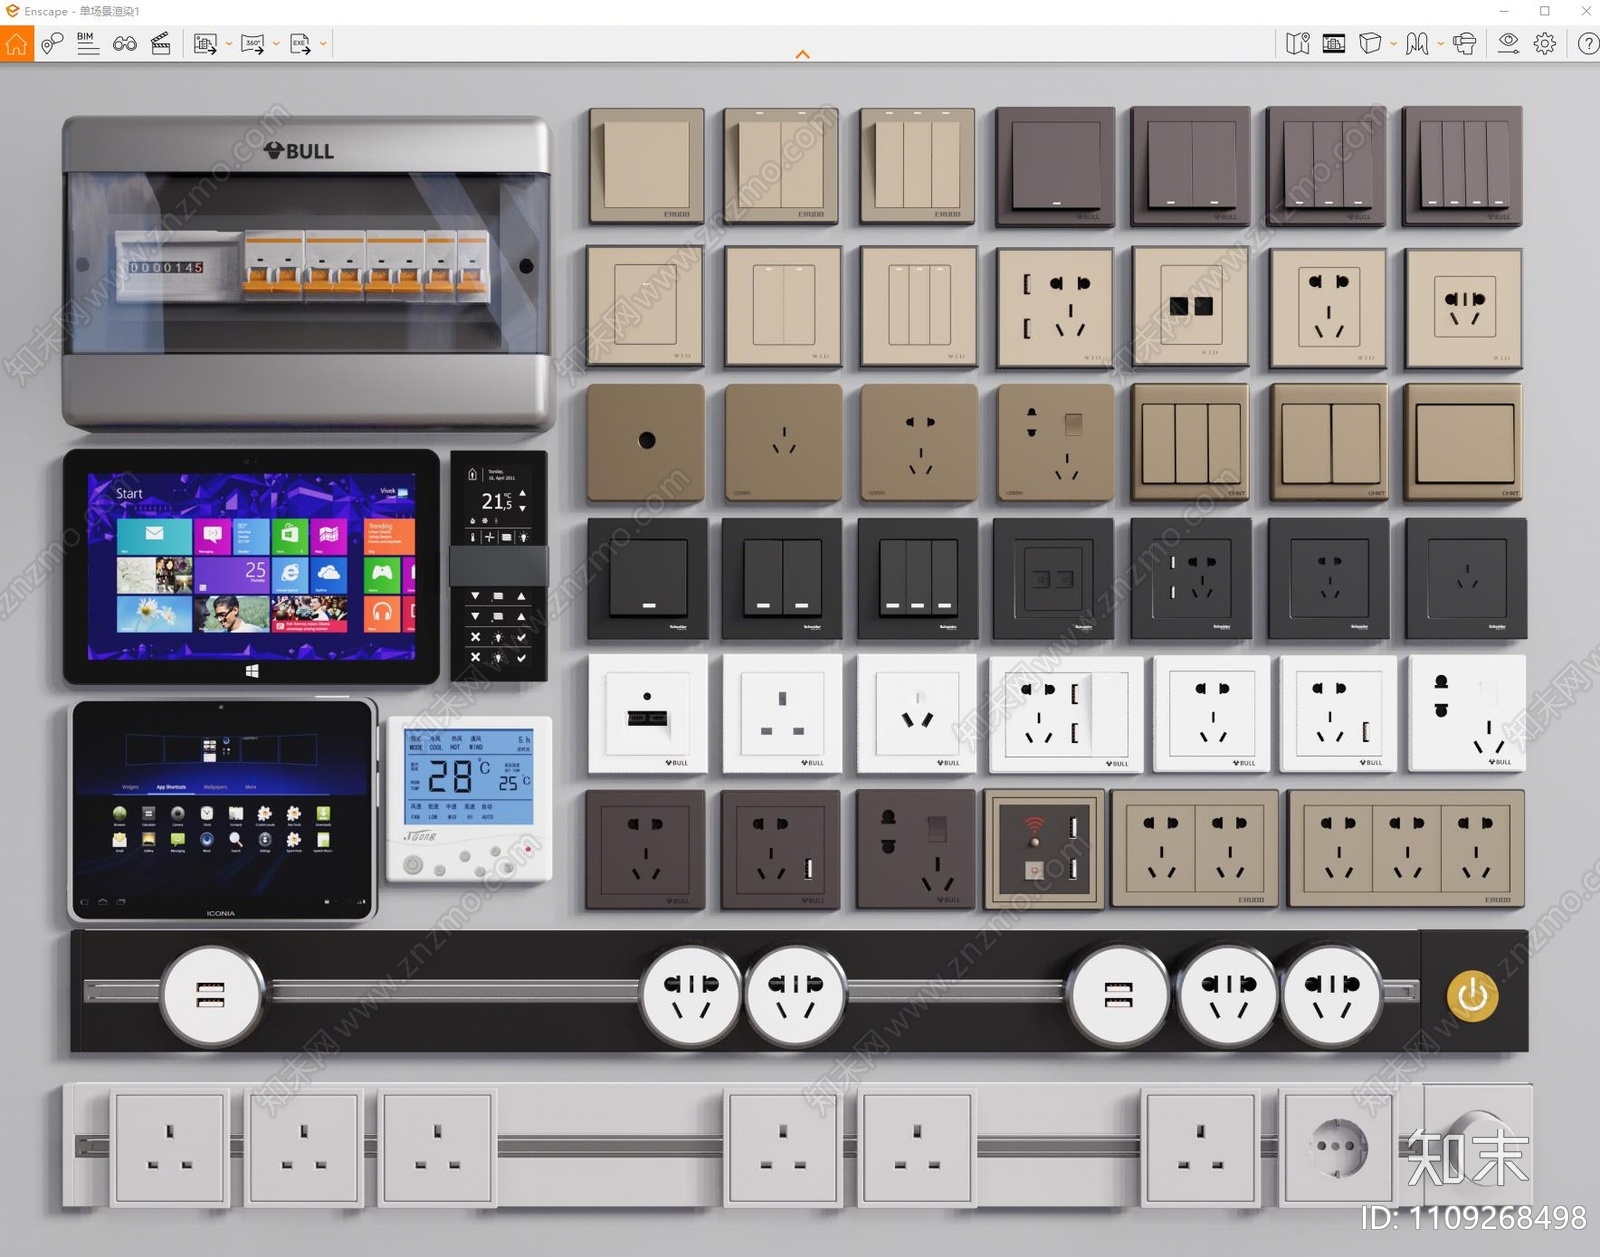Close the Enscape window
Viewport: 1600px width, 1257px height.
1585,11
